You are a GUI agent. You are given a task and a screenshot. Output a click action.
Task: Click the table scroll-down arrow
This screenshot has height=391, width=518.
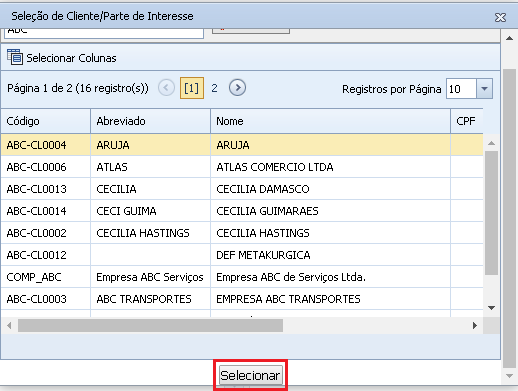click(x=491, y=308)
